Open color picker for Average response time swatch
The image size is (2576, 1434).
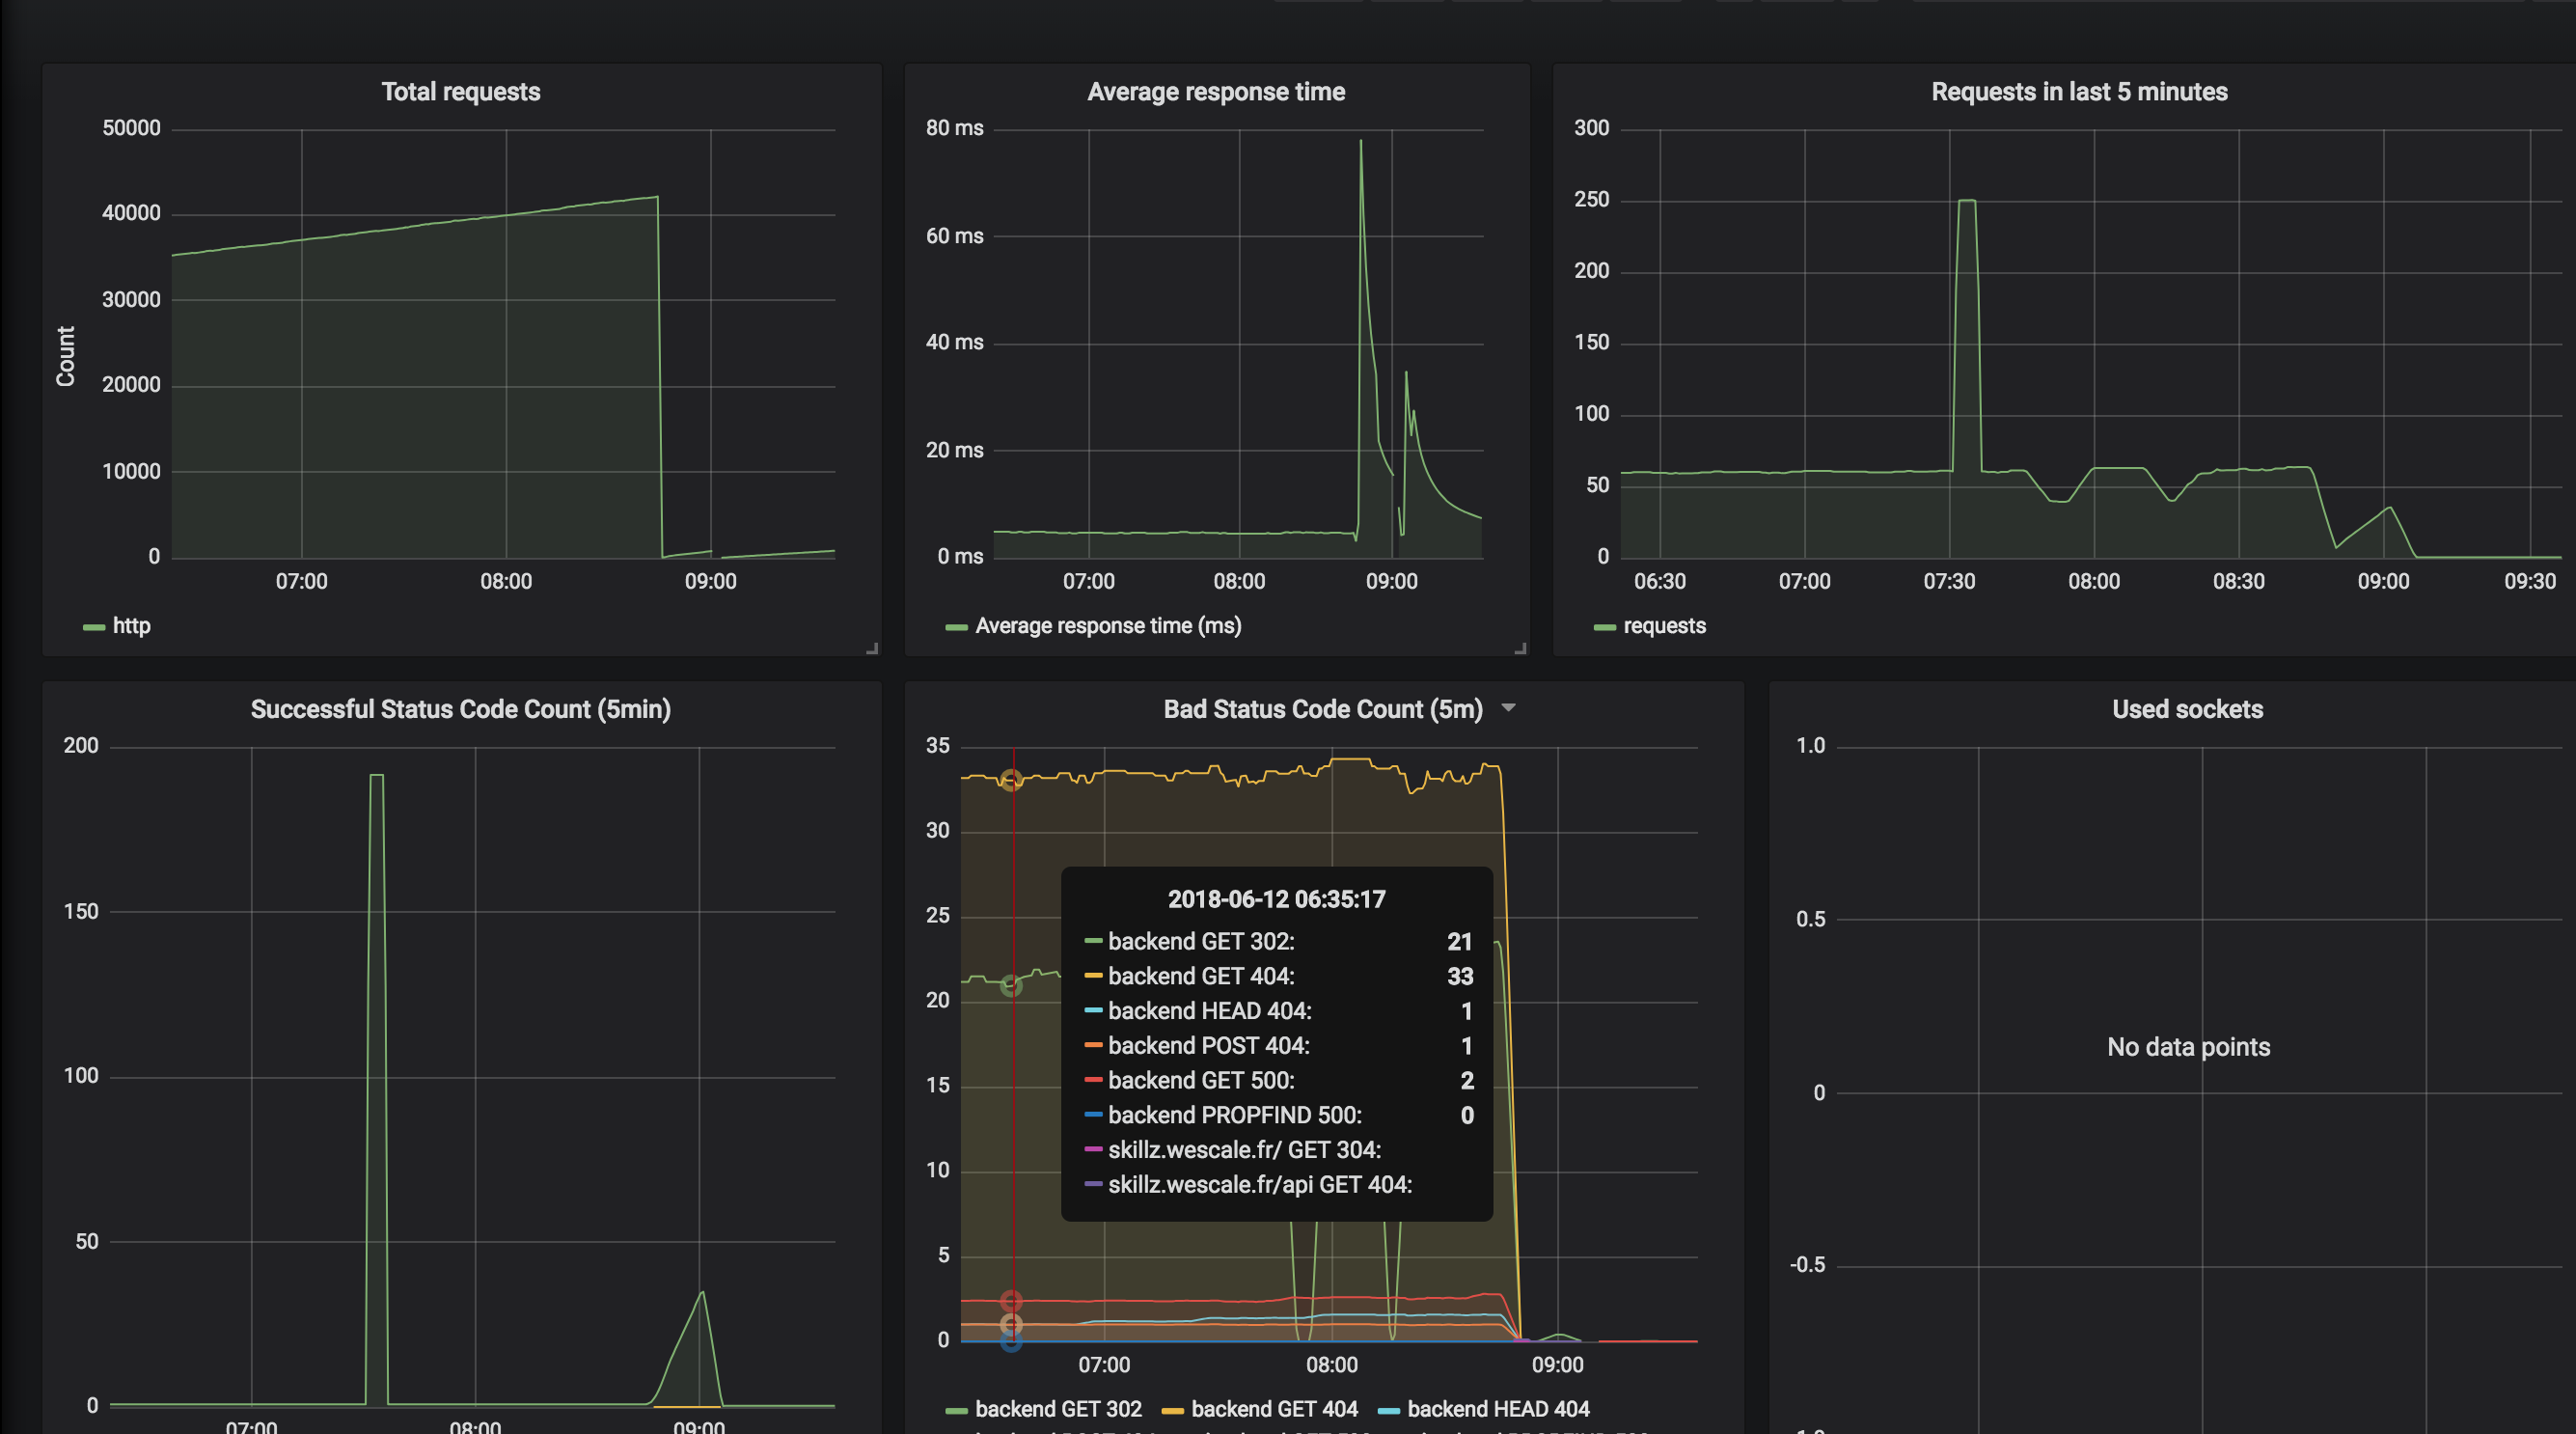pos(956,627)
